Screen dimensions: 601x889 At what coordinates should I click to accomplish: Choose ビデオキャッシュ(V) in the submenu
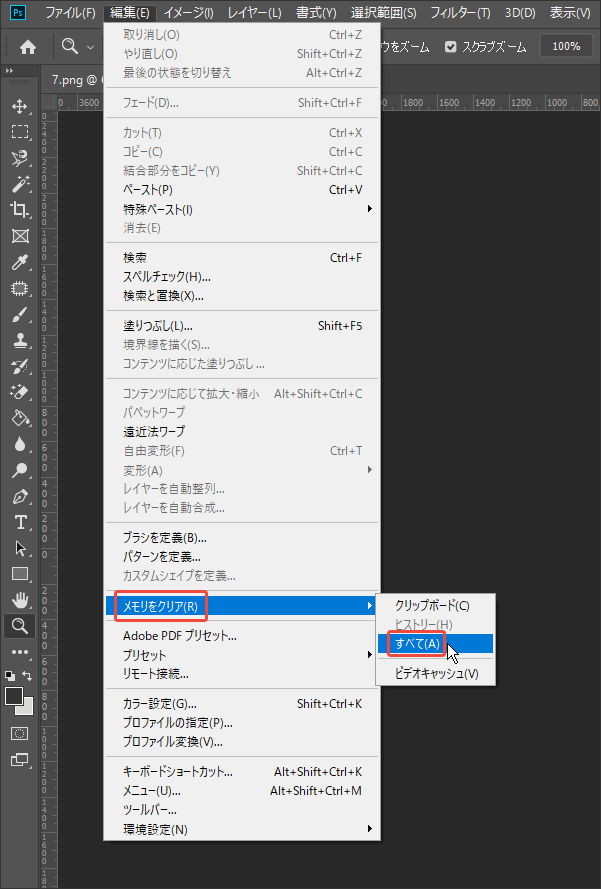435,674
